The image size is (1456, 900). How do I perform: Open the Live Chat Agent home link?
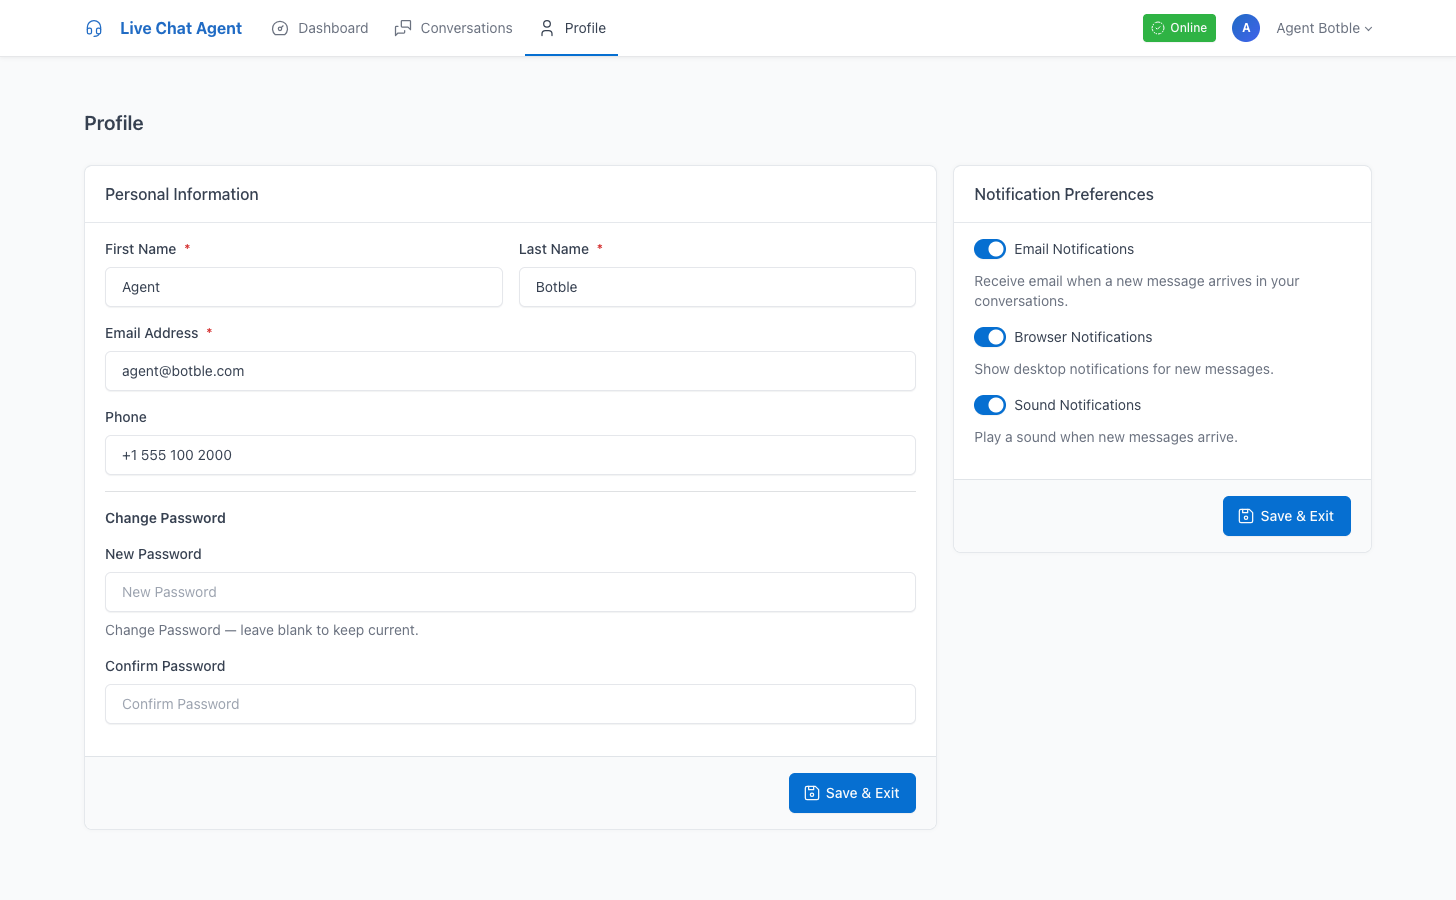click(180, 28)
